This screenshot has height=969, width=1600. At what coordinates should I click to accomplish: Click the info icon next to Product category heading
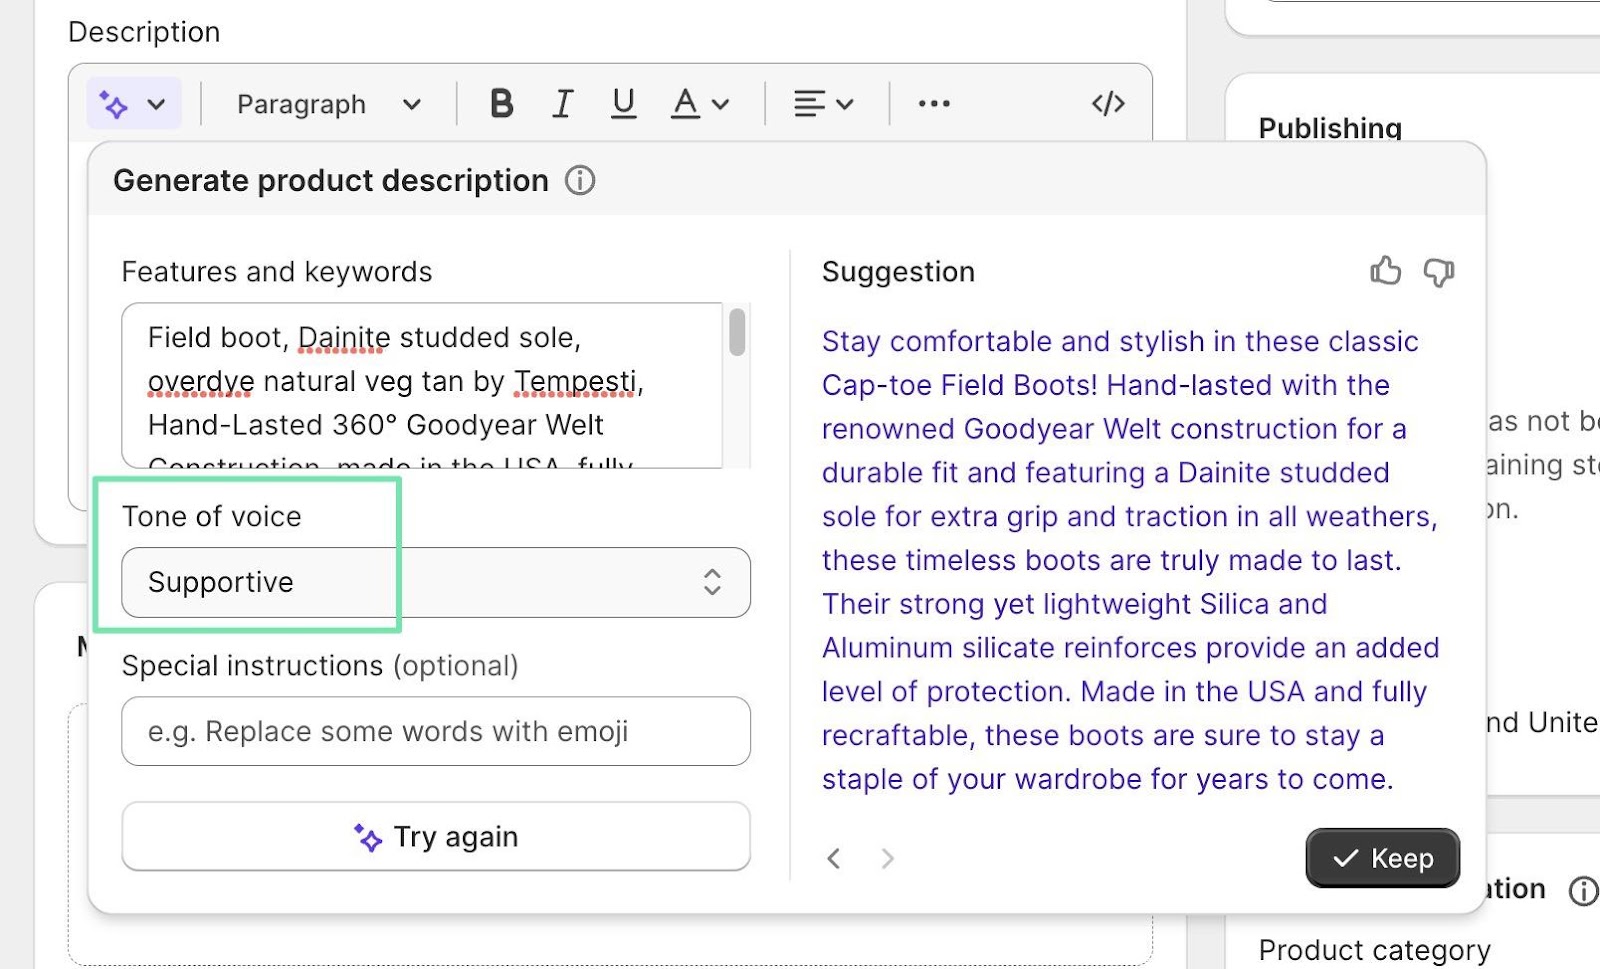pos(1583,889)
